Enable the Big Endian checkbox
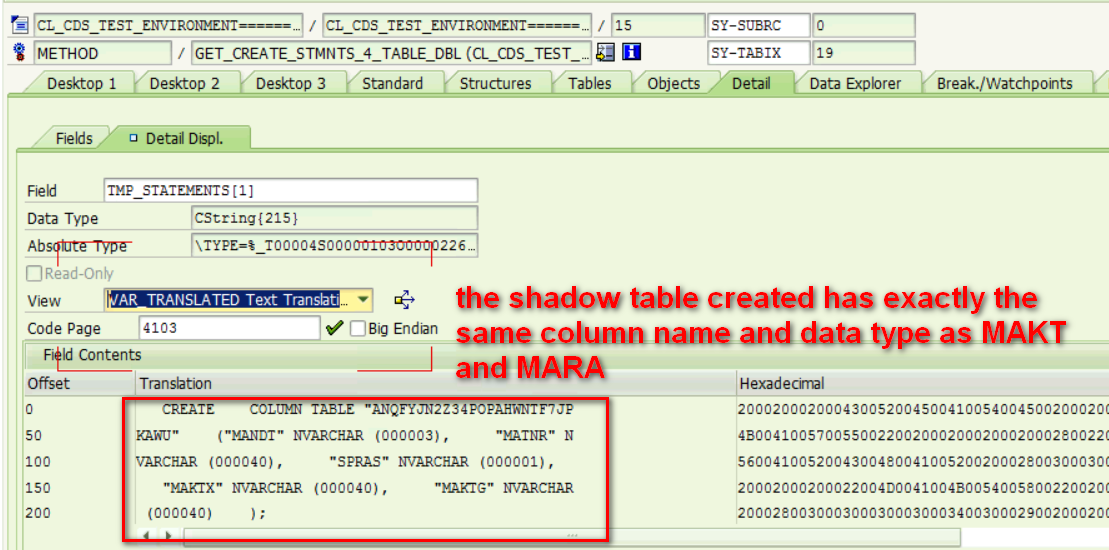 (358, 328)
